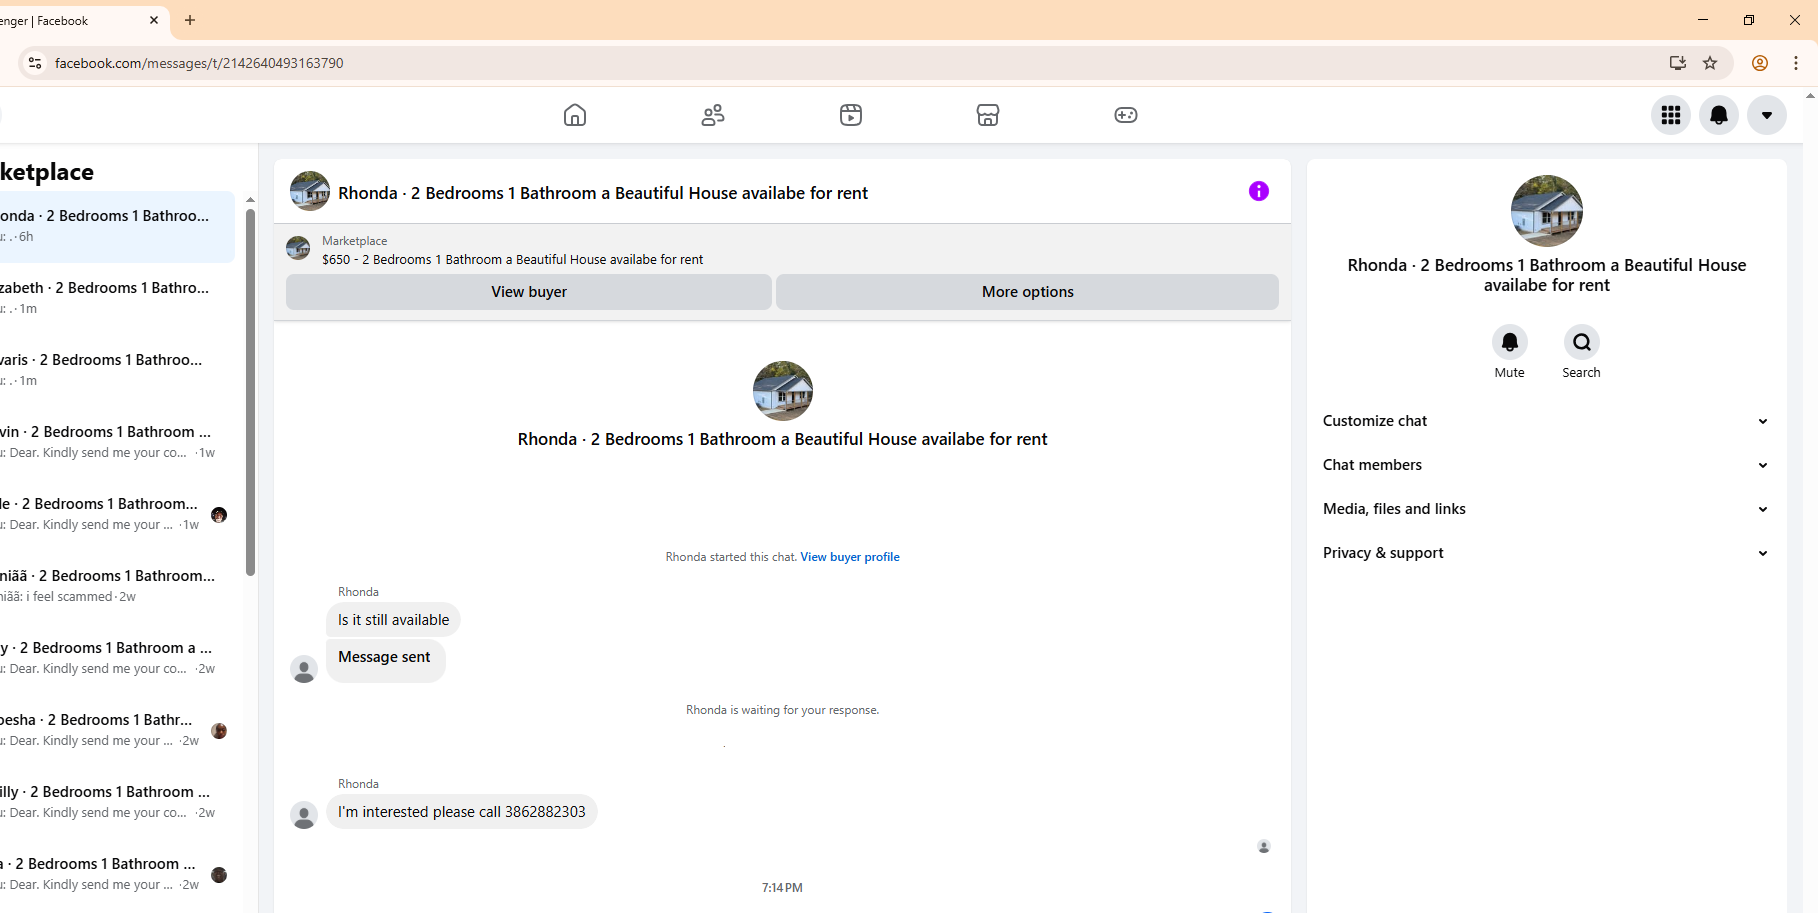Open the '...niãã' i feel scammed conversation
This screenshot has height=913, width=1818.
[117, 586]
